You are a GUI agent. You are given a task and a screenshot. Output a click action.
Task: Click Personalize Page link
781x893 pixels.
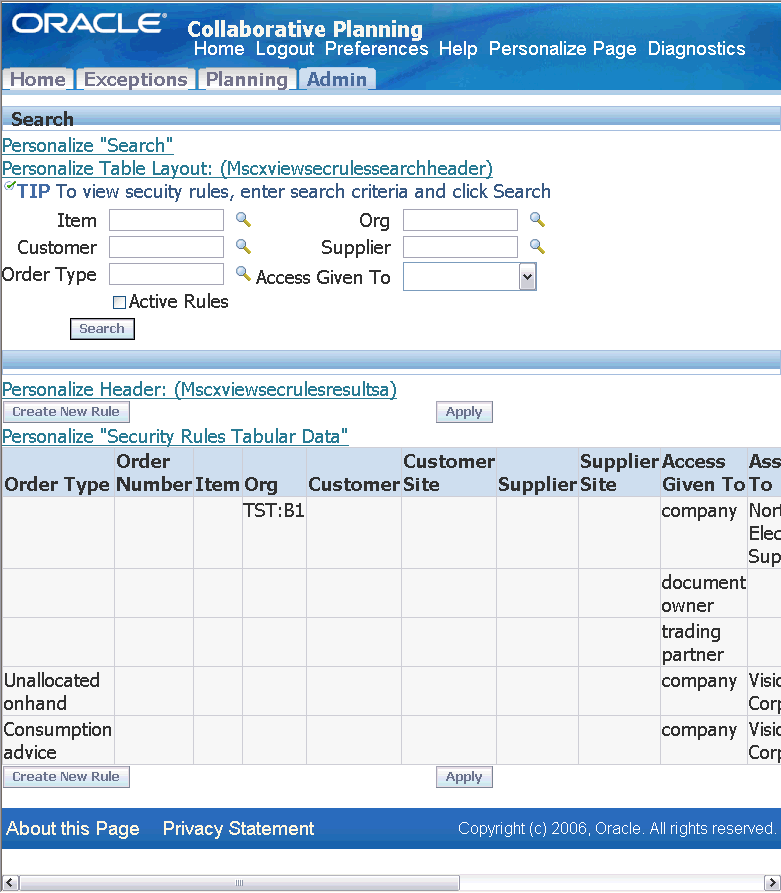(562, 49)
